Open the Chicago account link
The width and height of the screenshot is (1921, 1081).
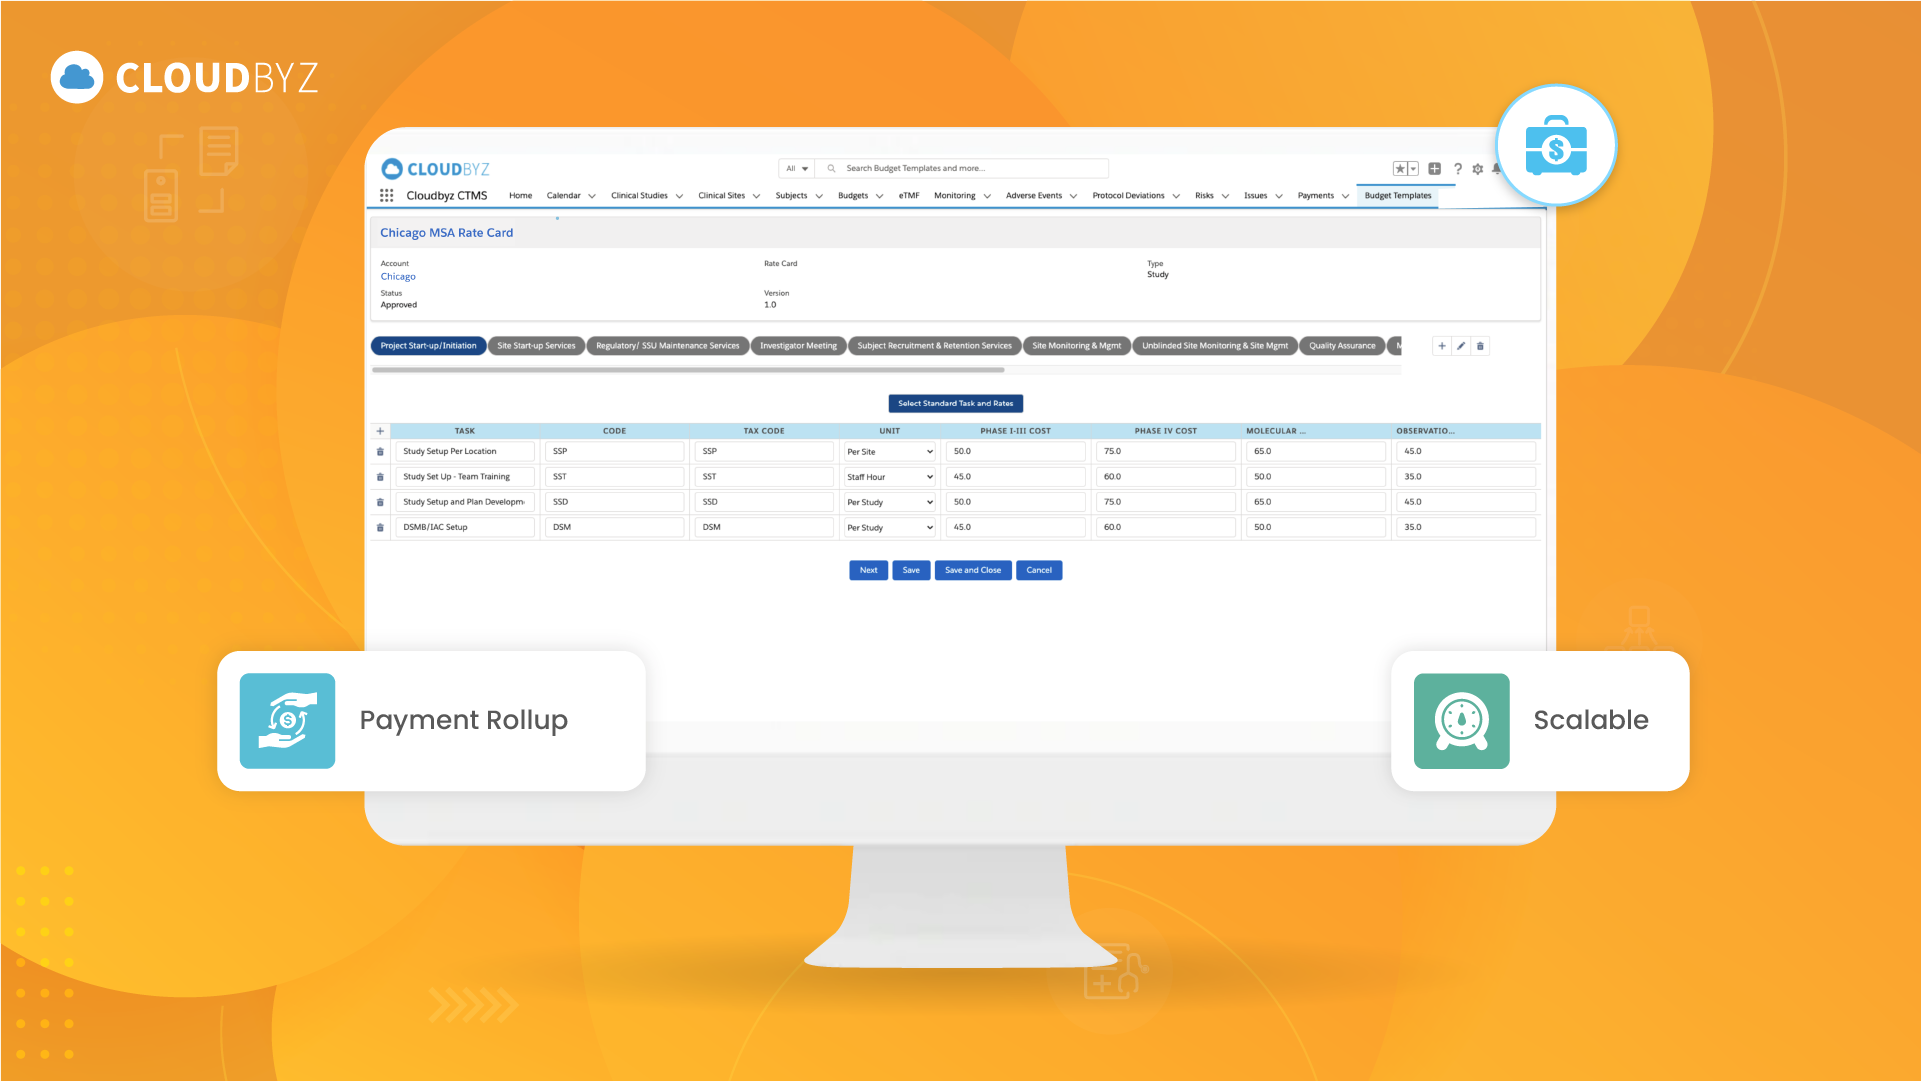[x=398, y=277]
